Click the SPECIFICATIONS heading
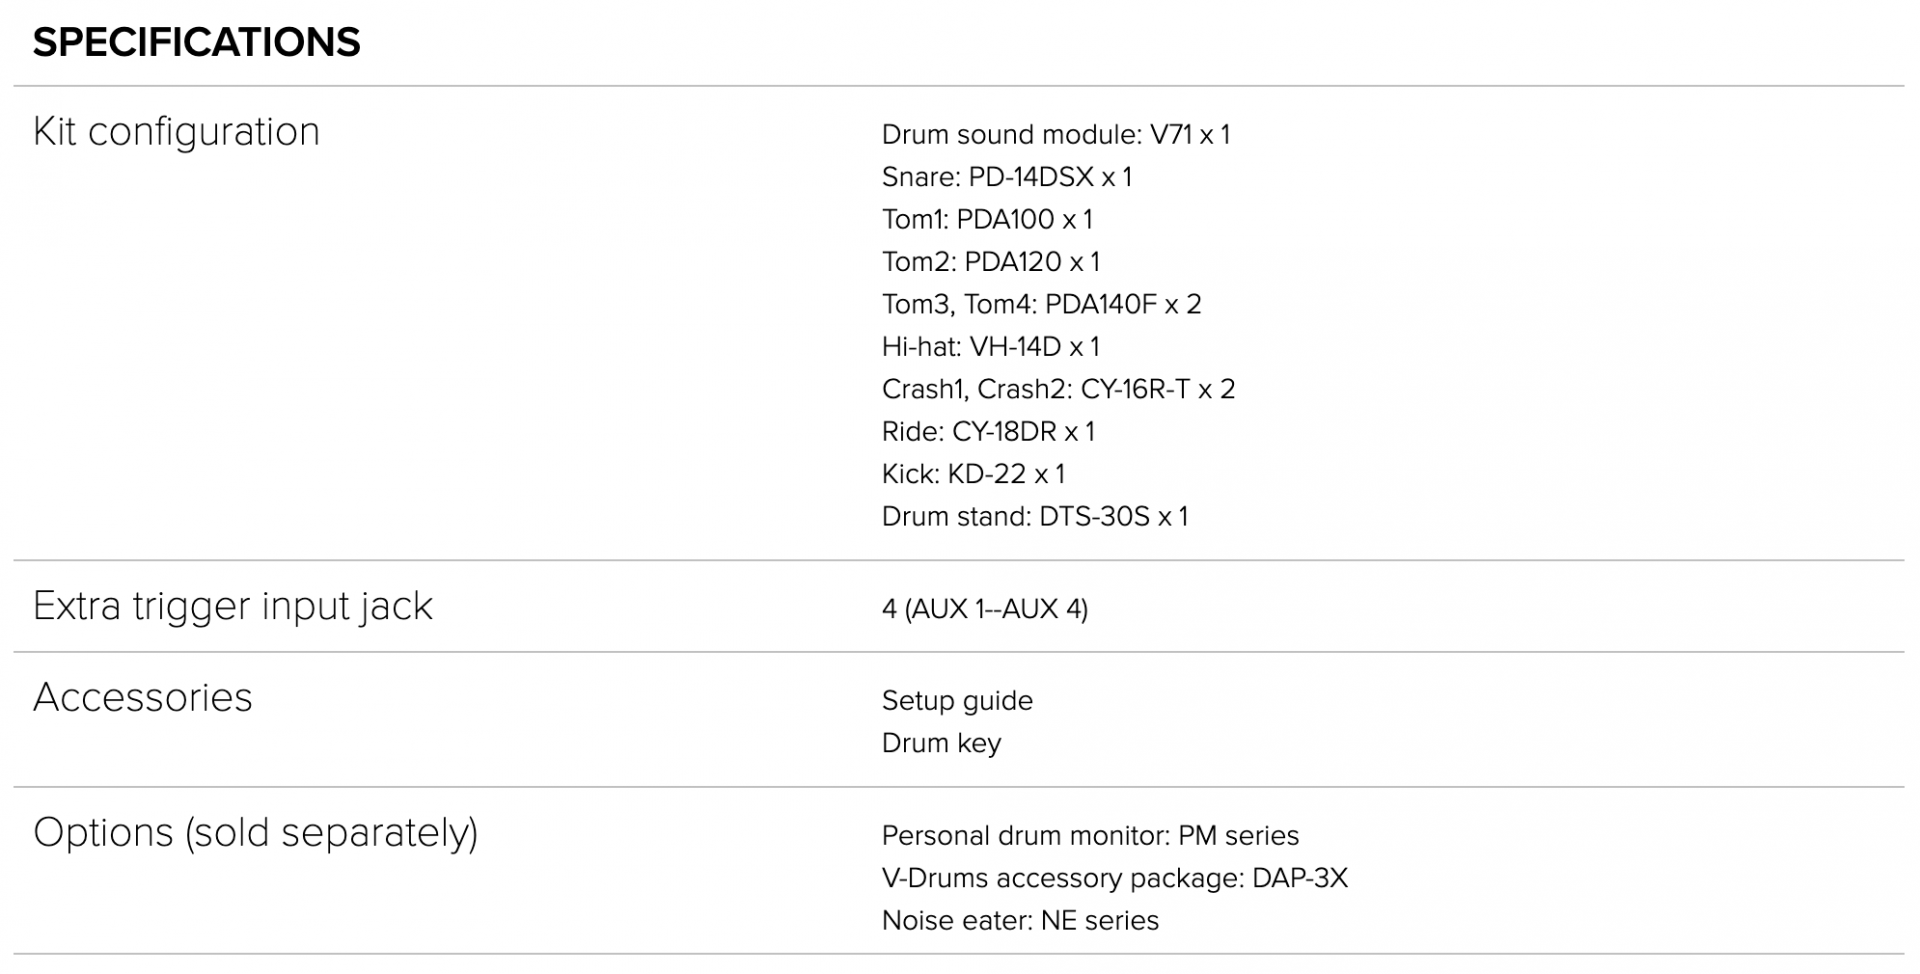 196,42
